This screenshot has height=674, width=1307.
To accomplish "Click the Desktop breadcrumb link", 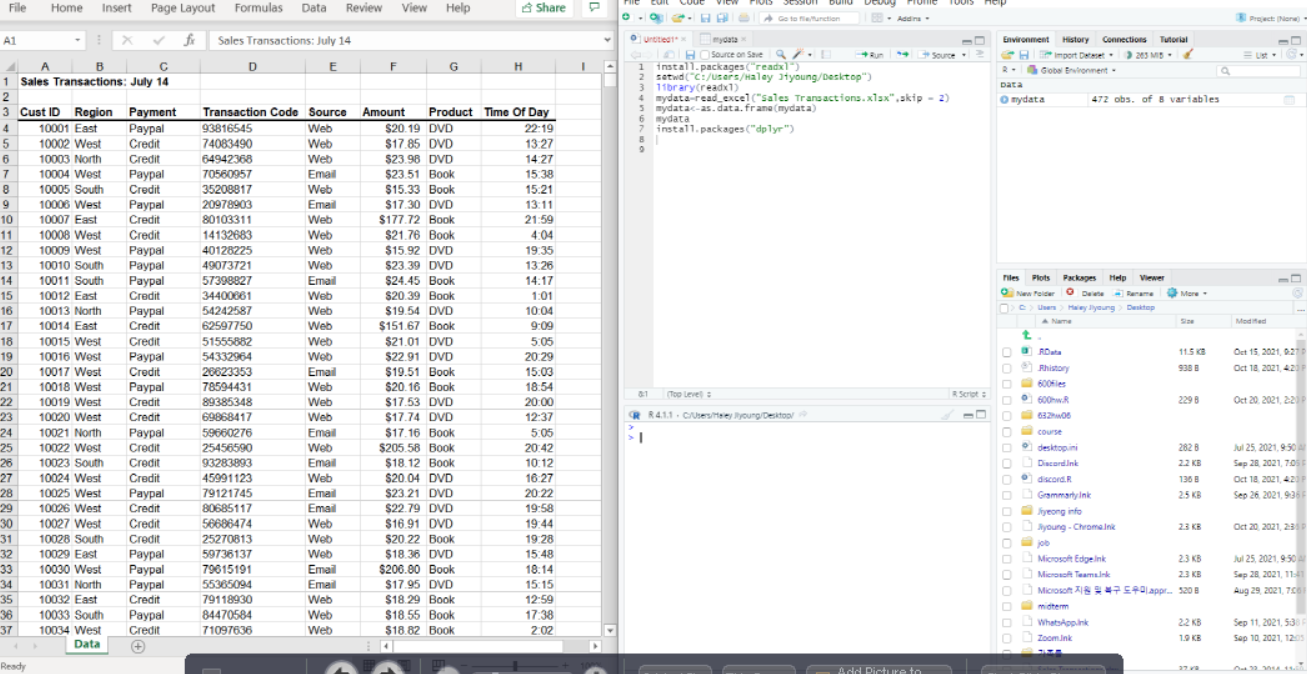I will tap(1140, 308).
